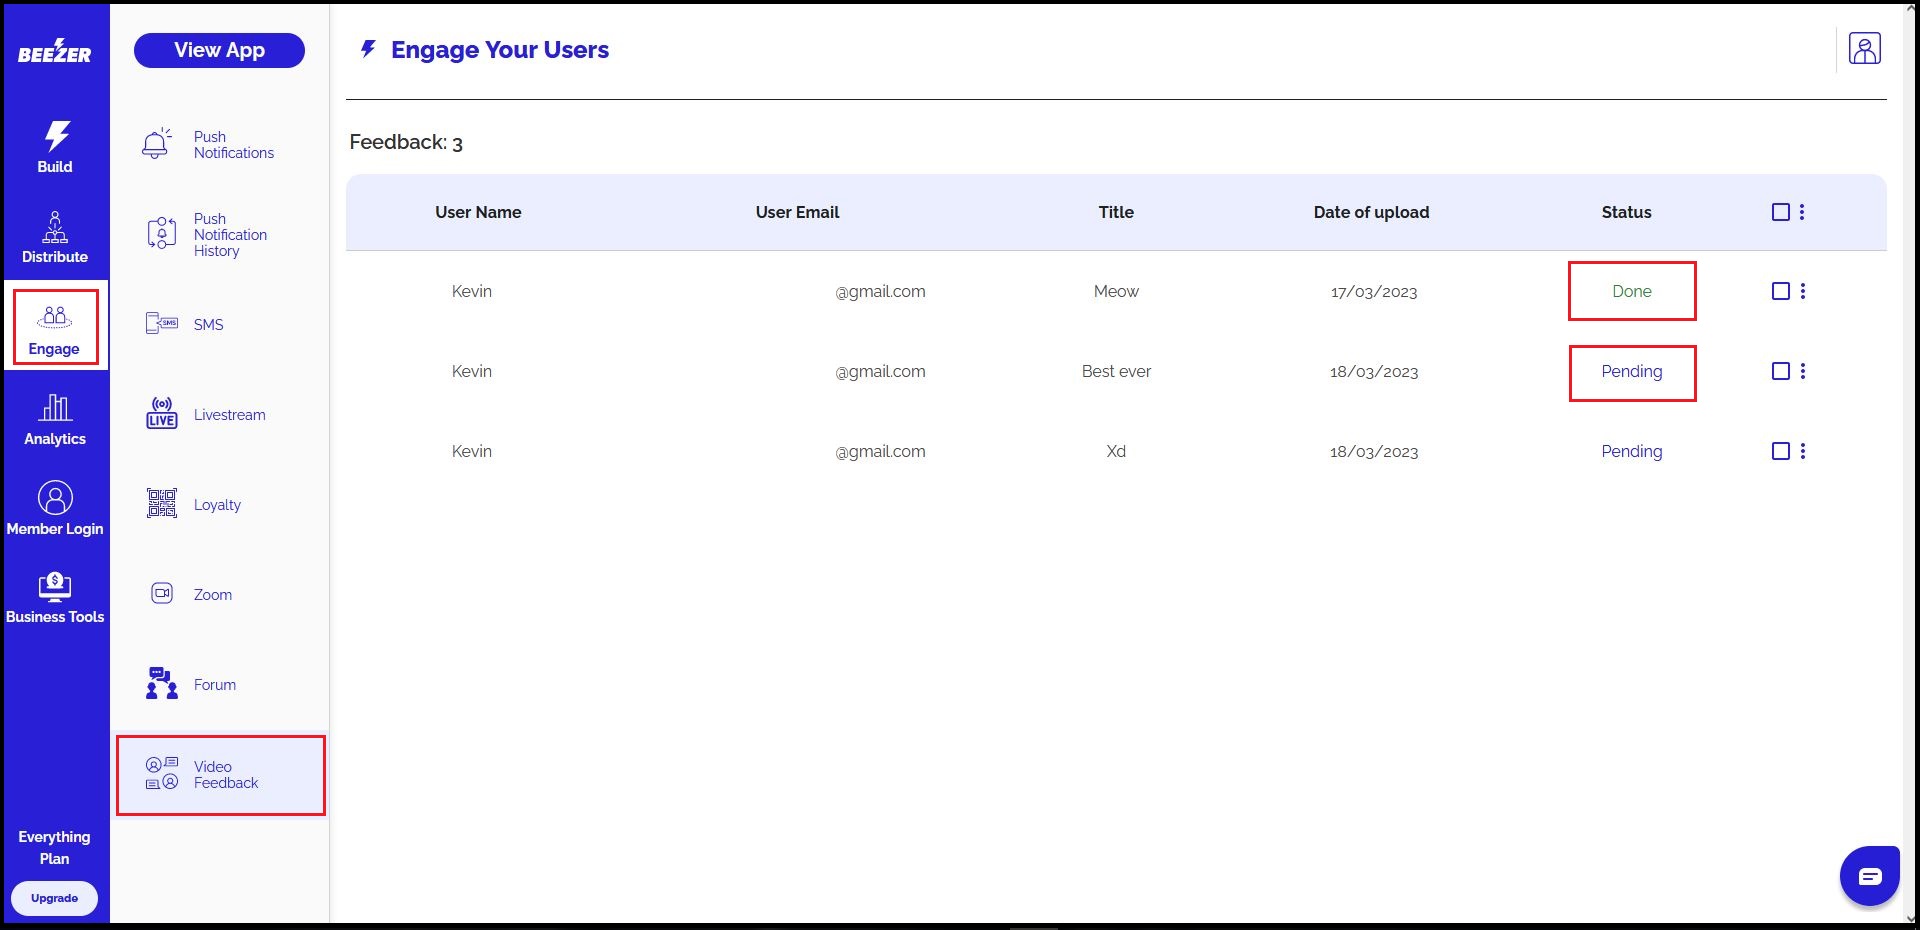Click the Build lightning bolt icon

coord(56,136)
